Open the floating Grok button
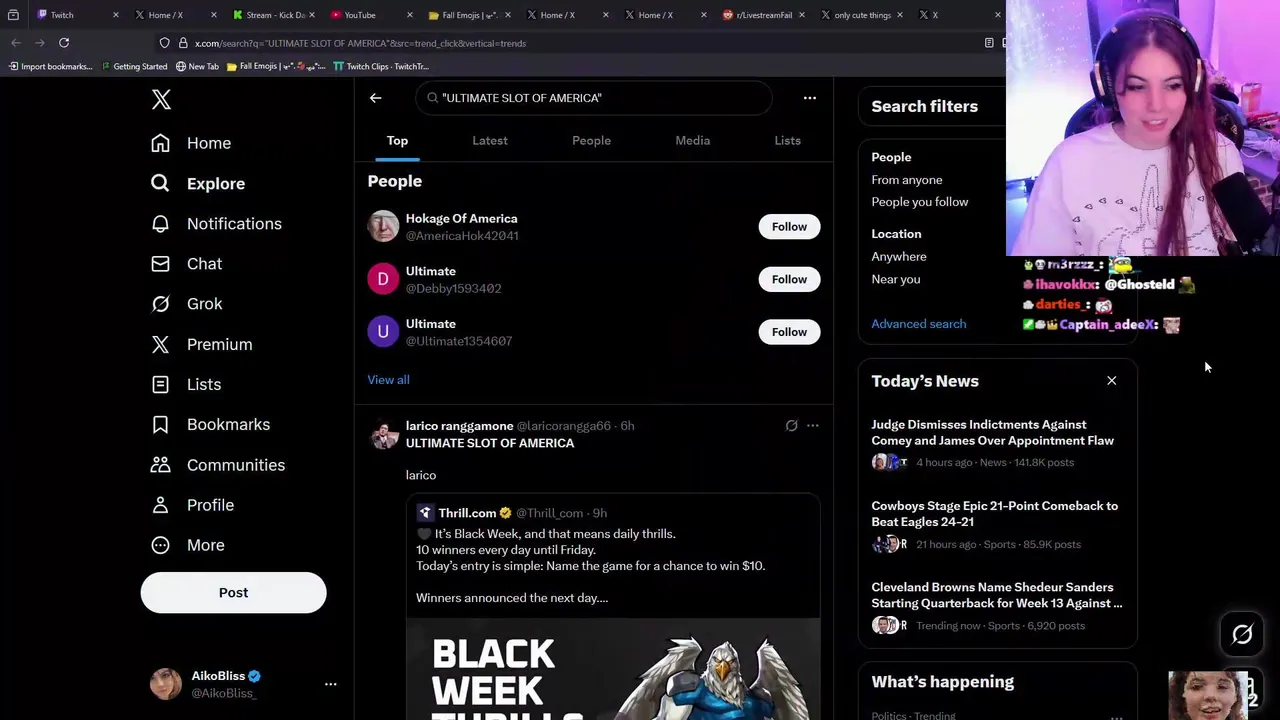Viewport: 1280px width, 720px height. click(x=1242, y=635)
